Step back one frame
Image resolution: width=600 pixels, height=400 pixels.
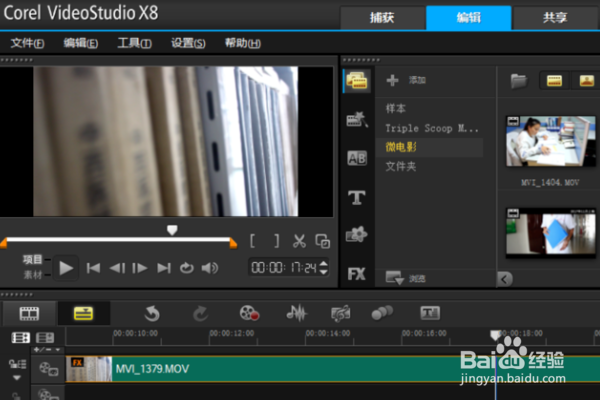117,268
